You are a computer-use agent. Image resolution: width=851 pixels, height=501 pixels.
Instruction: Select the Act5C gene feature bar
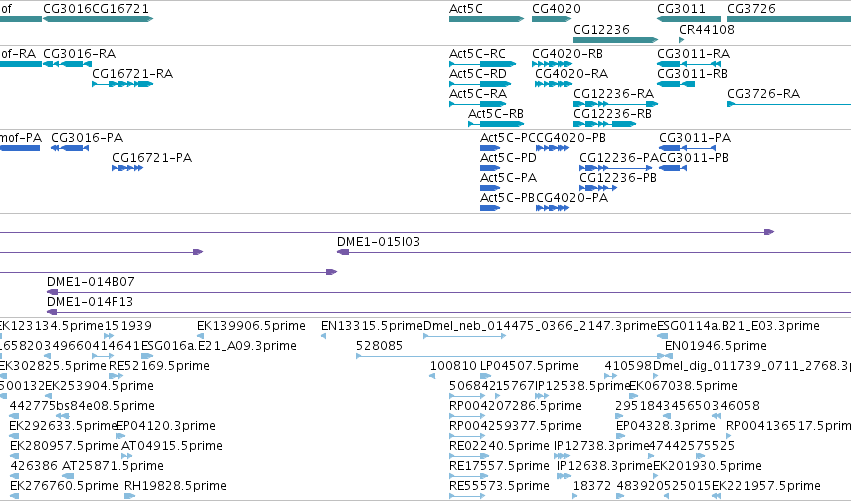(486, 19)
